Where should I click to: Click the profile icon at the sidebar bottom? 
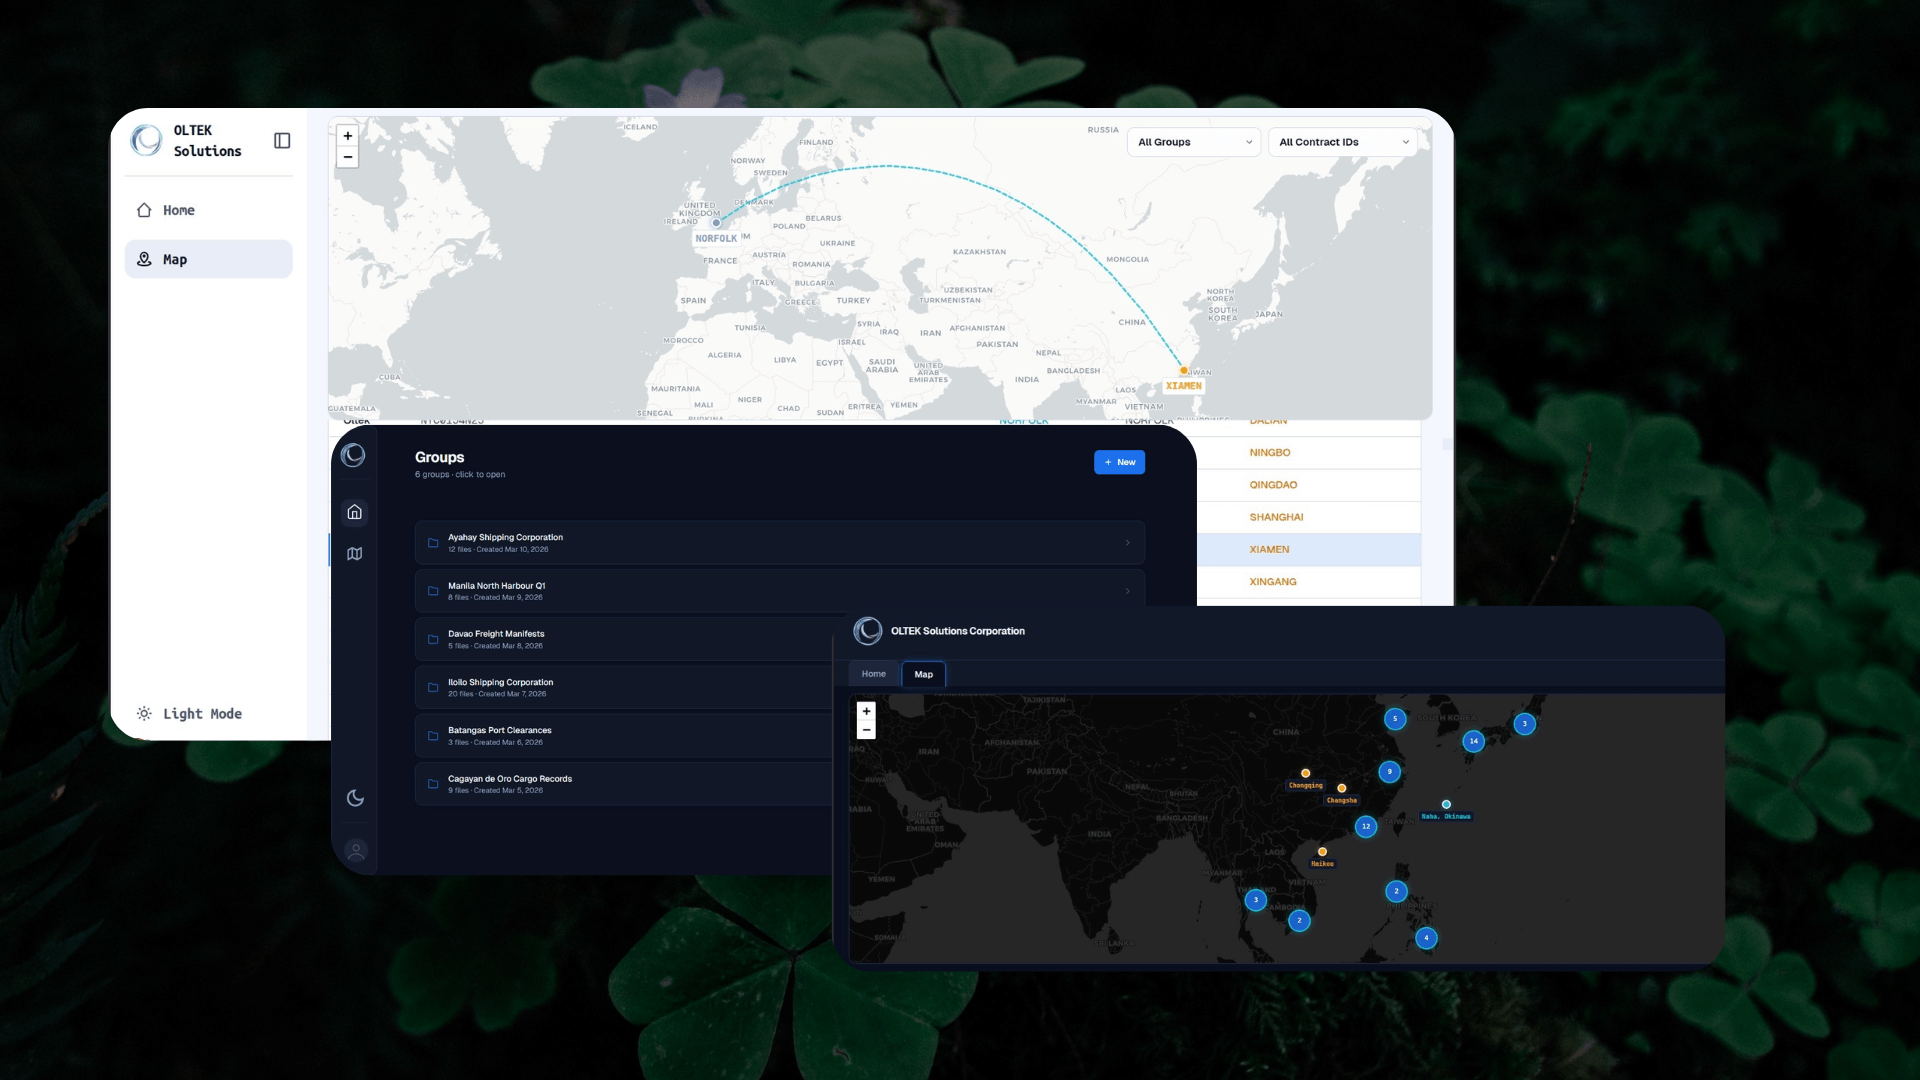pos(355,850)
